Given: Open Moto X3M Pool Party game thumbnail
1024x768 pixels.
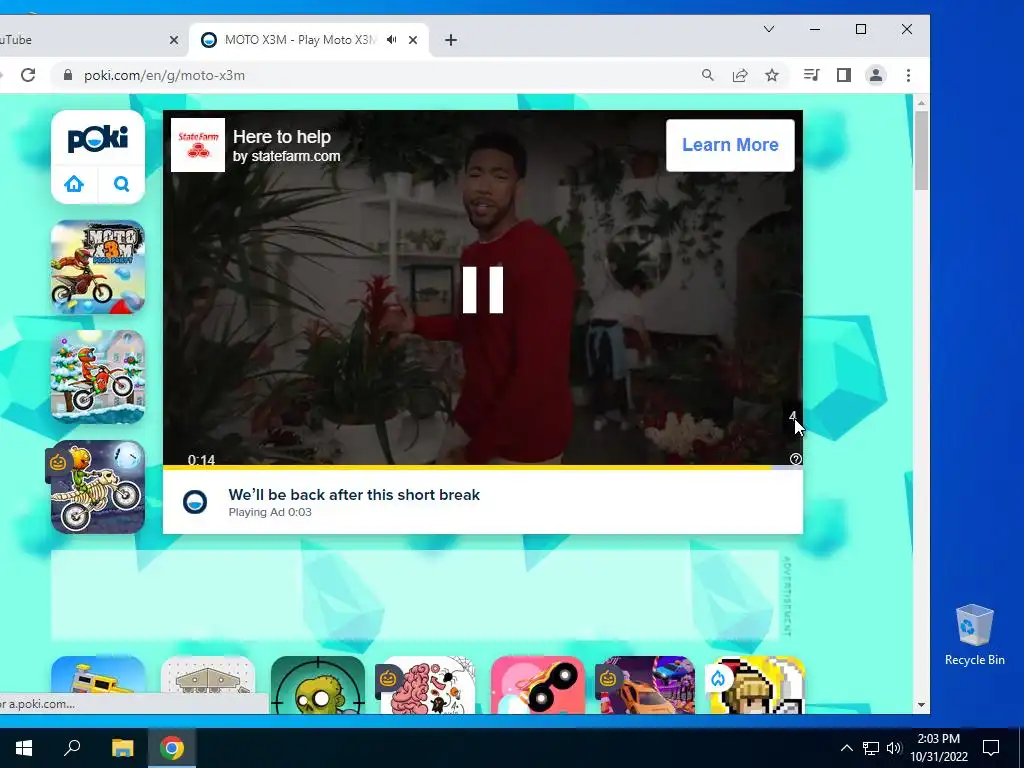Looking at the screenshot, I should [98, 267].
